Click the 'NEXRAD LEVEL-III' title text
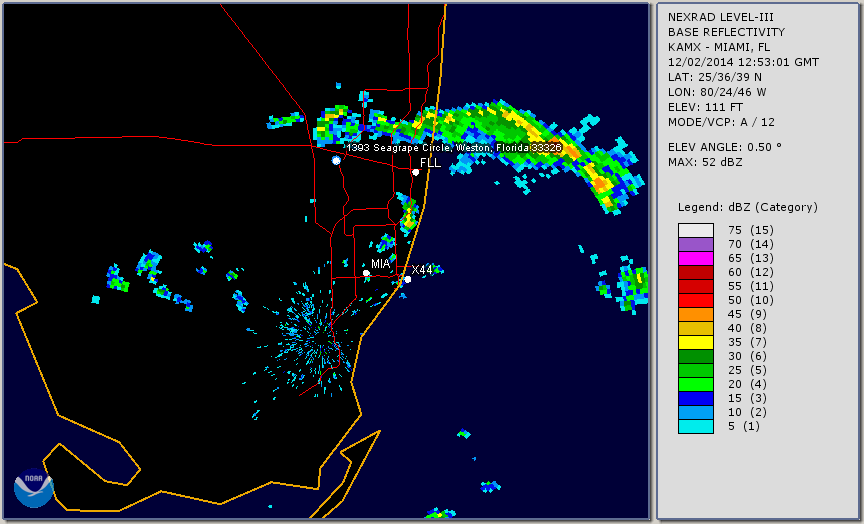 (x=721, y=18)
